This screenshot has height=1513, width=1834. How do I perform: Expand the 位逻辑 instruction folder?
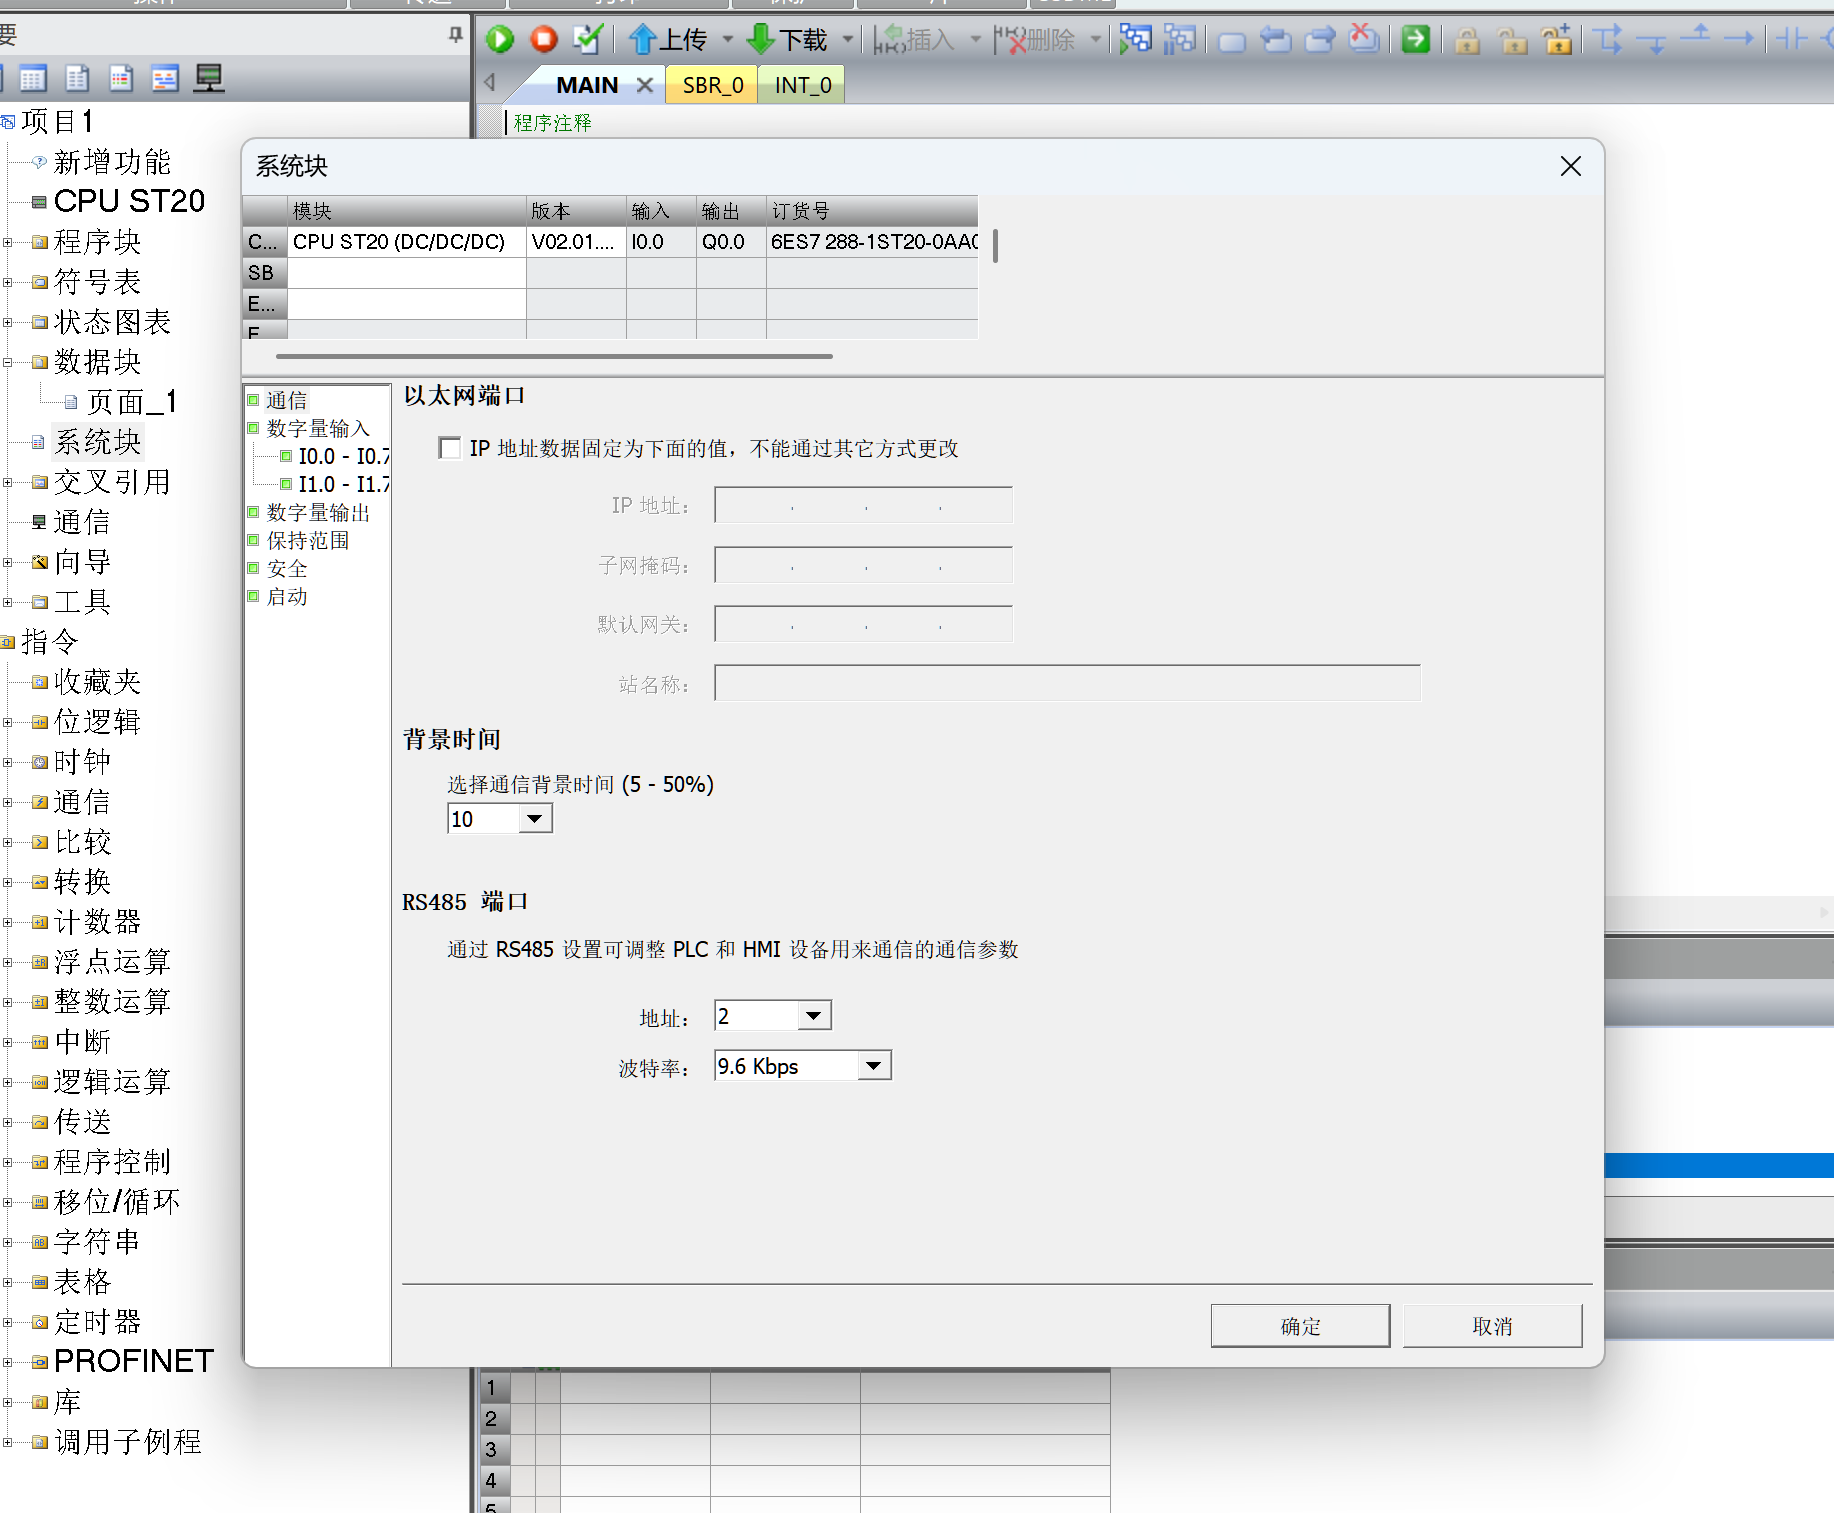[x=8, y=722]
